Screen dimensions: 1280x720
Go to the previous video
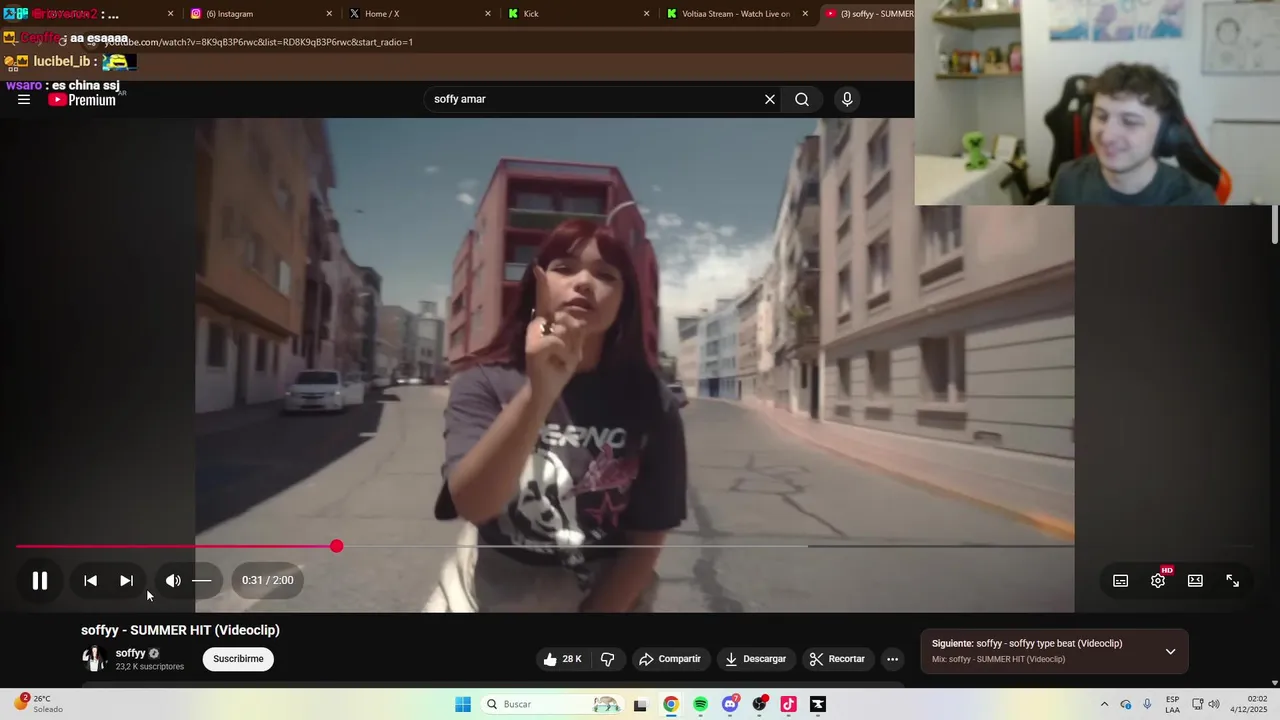tap(90, 580)
